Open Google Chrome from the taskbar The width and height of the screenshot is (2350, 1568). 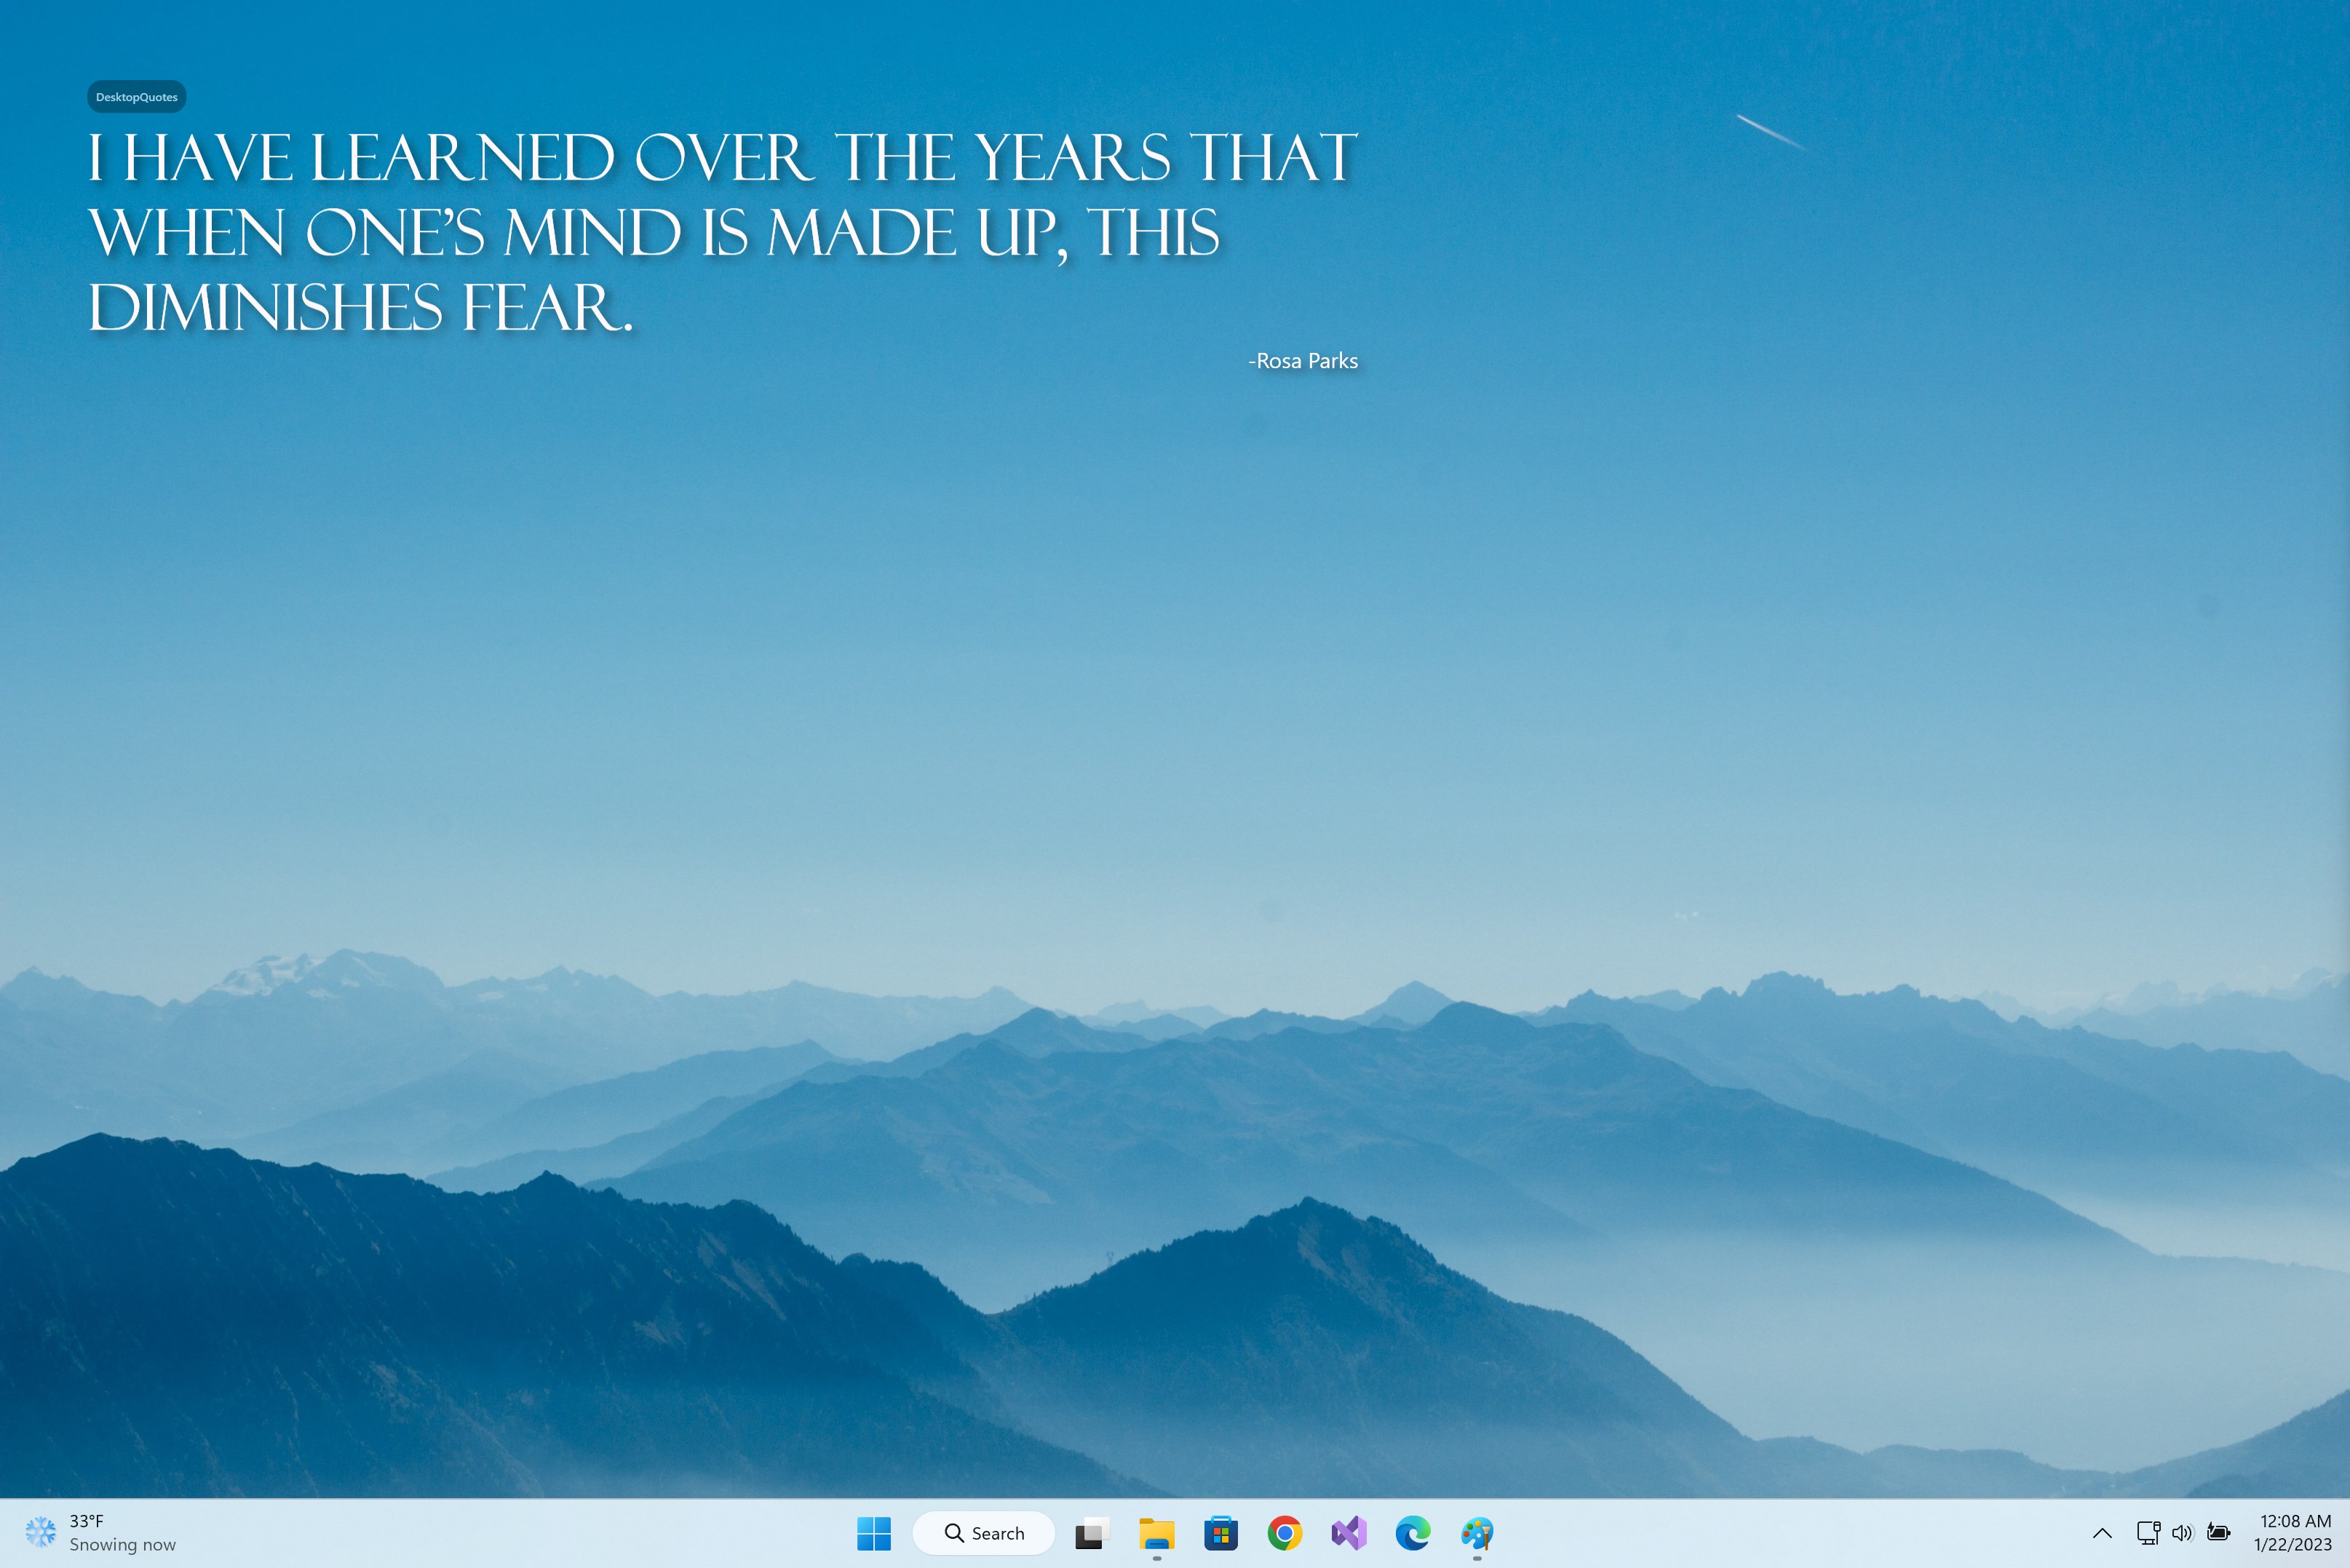[1285, 1532]
